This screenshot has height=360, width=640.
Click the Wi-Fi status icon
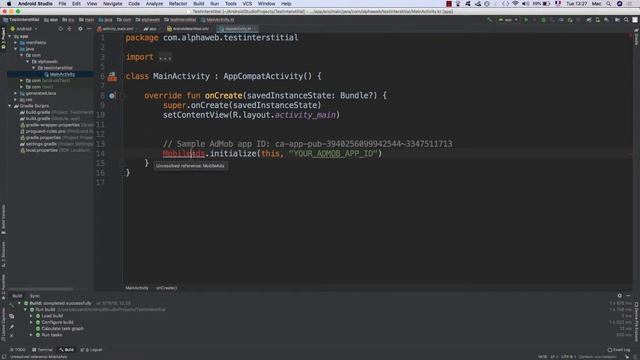pos(516,4)
